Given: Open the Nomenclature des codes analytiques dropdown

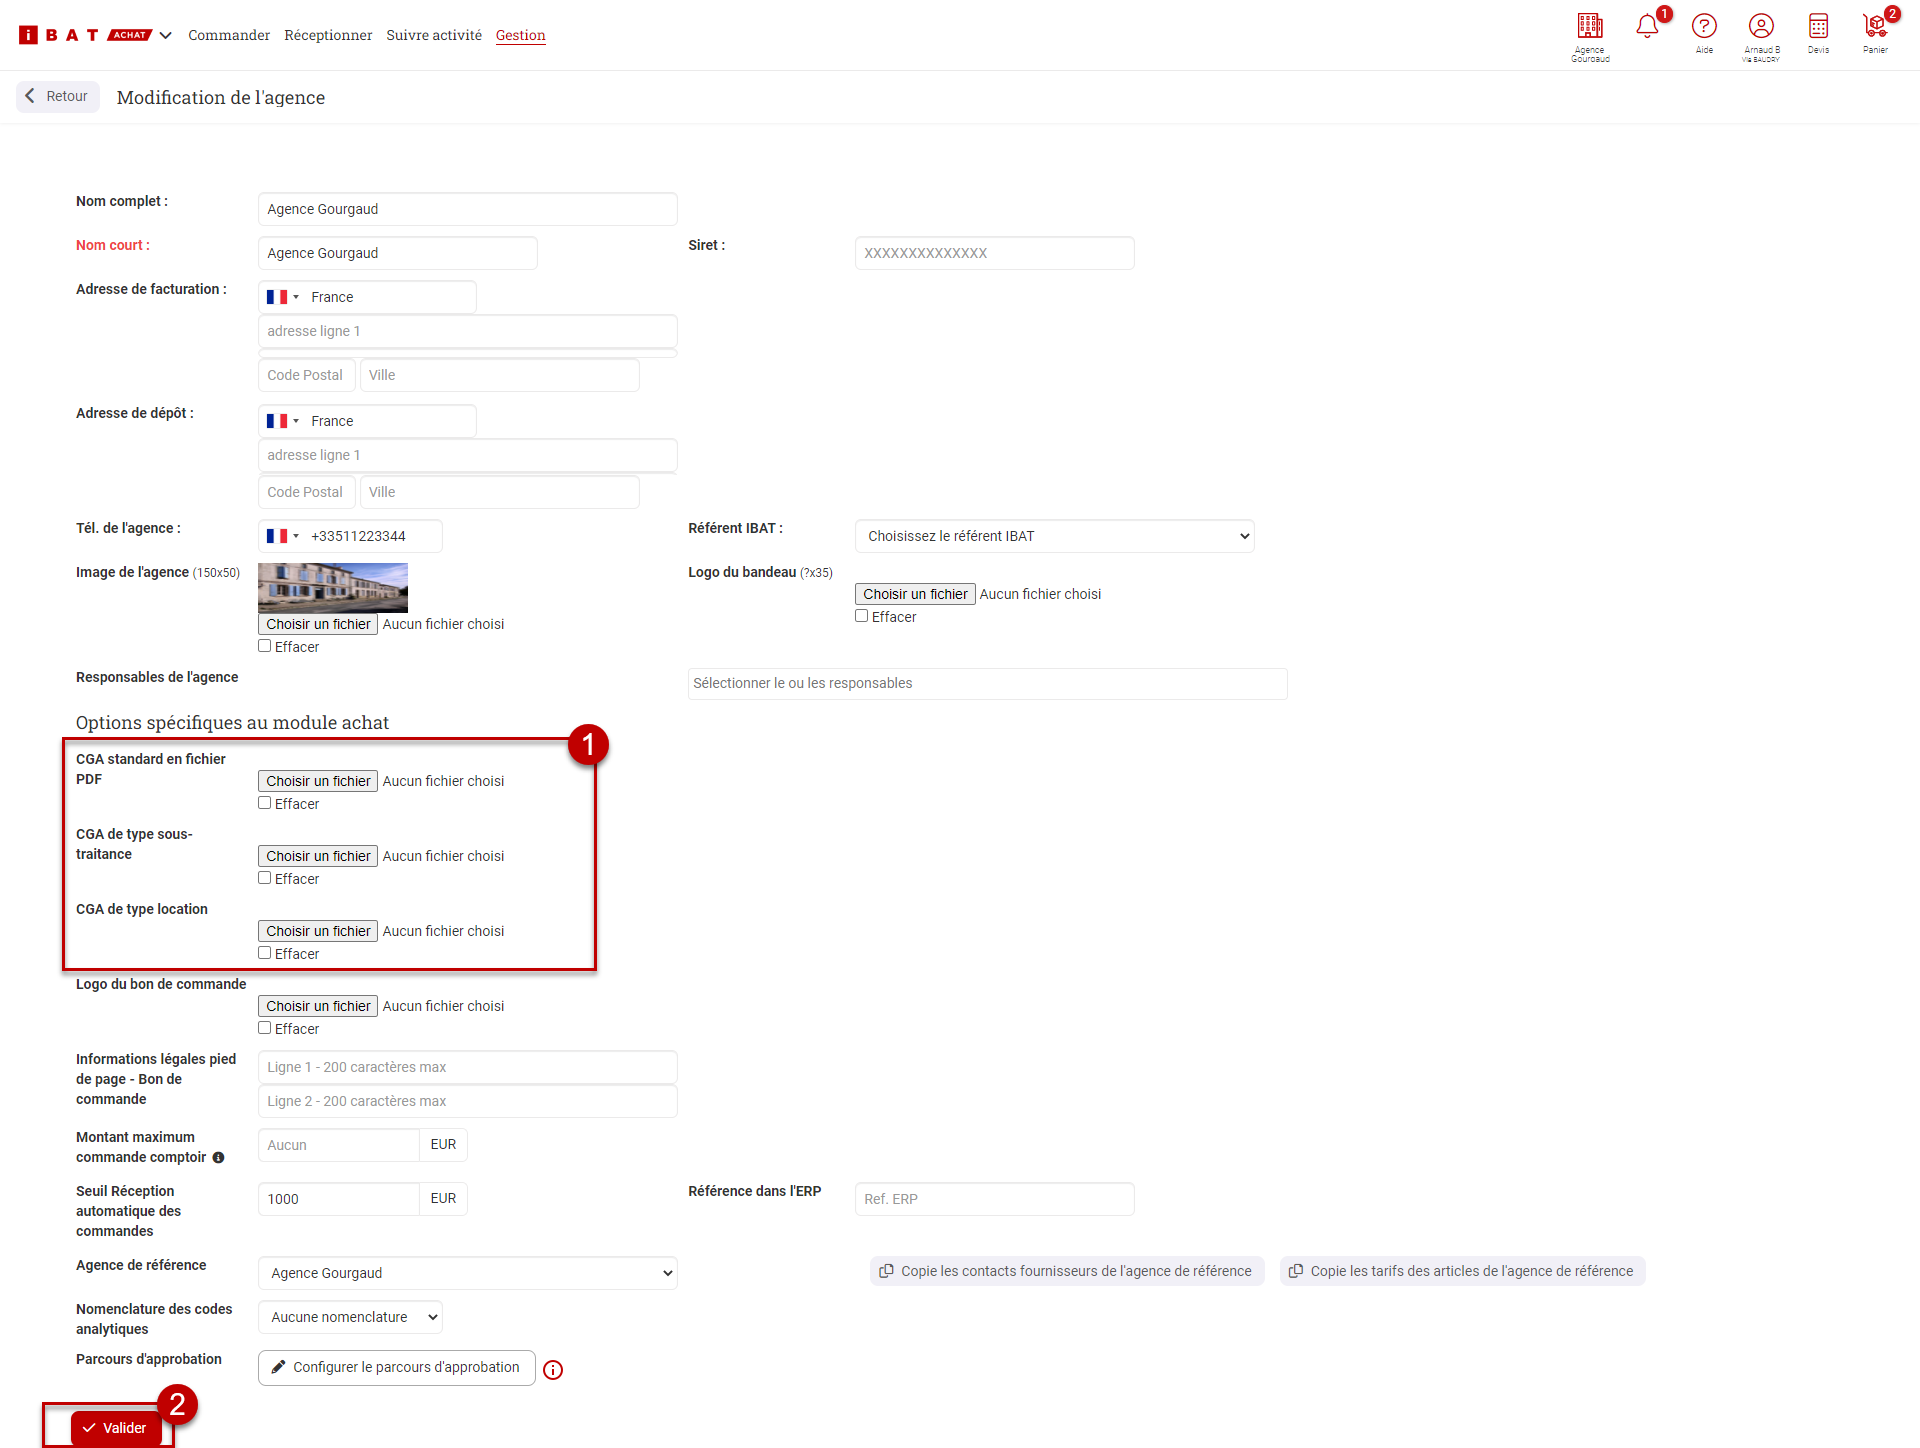Looking at the screenshot, I should pyautogui.click(x=350, y=1317).
